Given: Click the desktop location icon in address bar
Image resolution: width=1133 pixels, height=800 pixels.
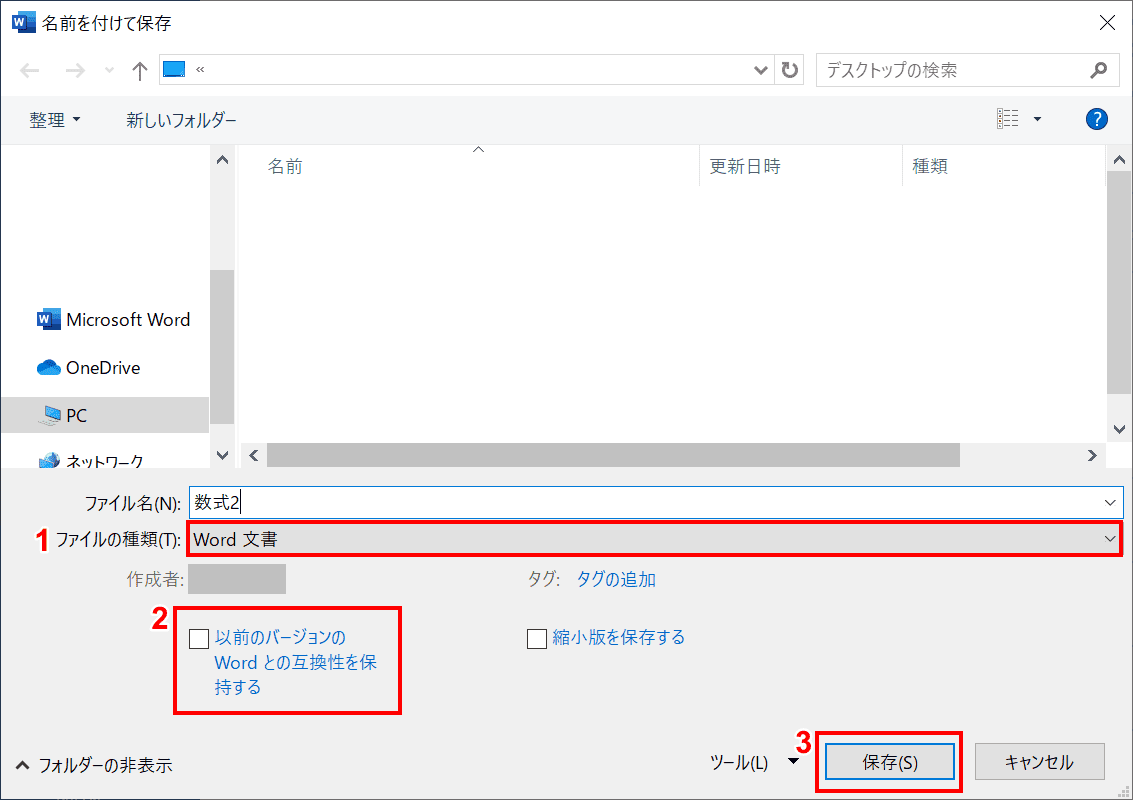Looking at the screenshot, I should click(x=174, y=69).
